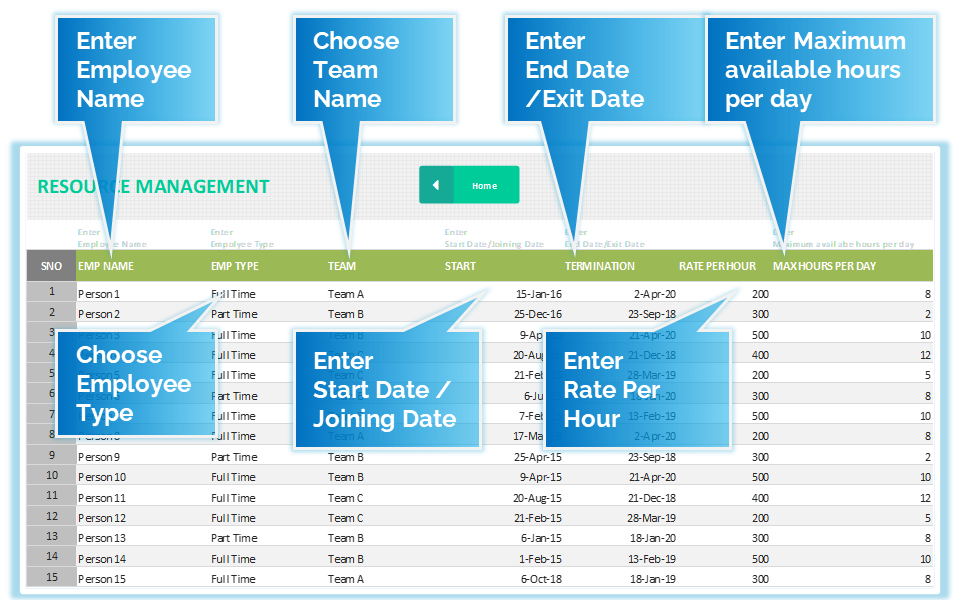Image resolution: width=960 pixels, height=600 pixels.
Task: Select Person 15 name cell
Action: pyautogui.click(x=102, y=579)
